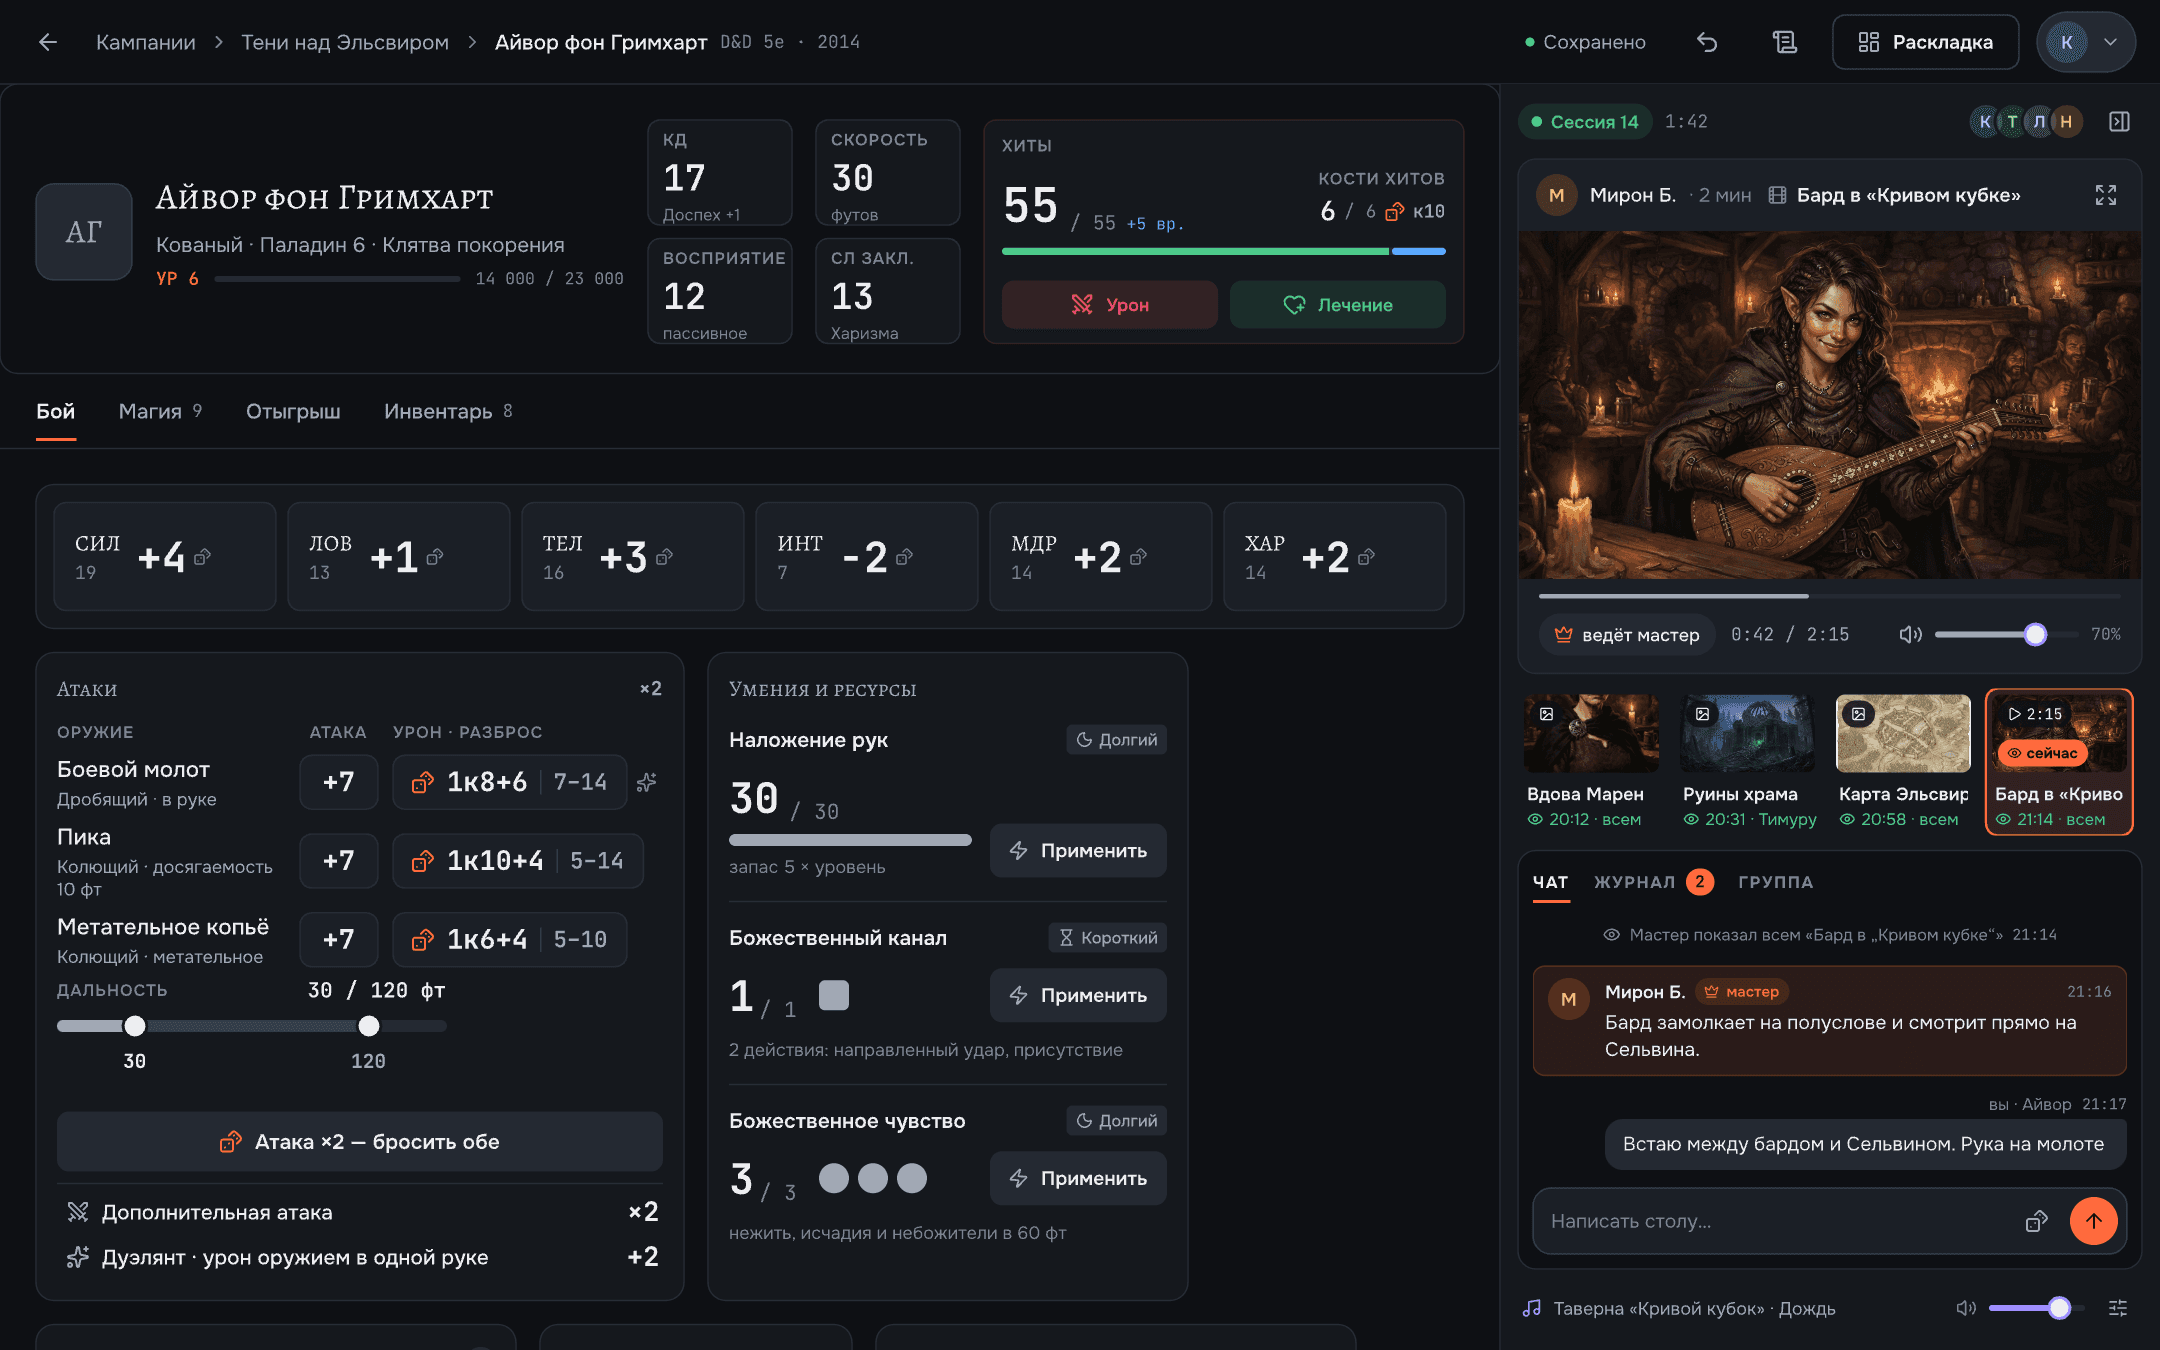This screenshot has height=1350, width=2160.
Task: Roll the Strength check die icon
Action: click(203, 557)
